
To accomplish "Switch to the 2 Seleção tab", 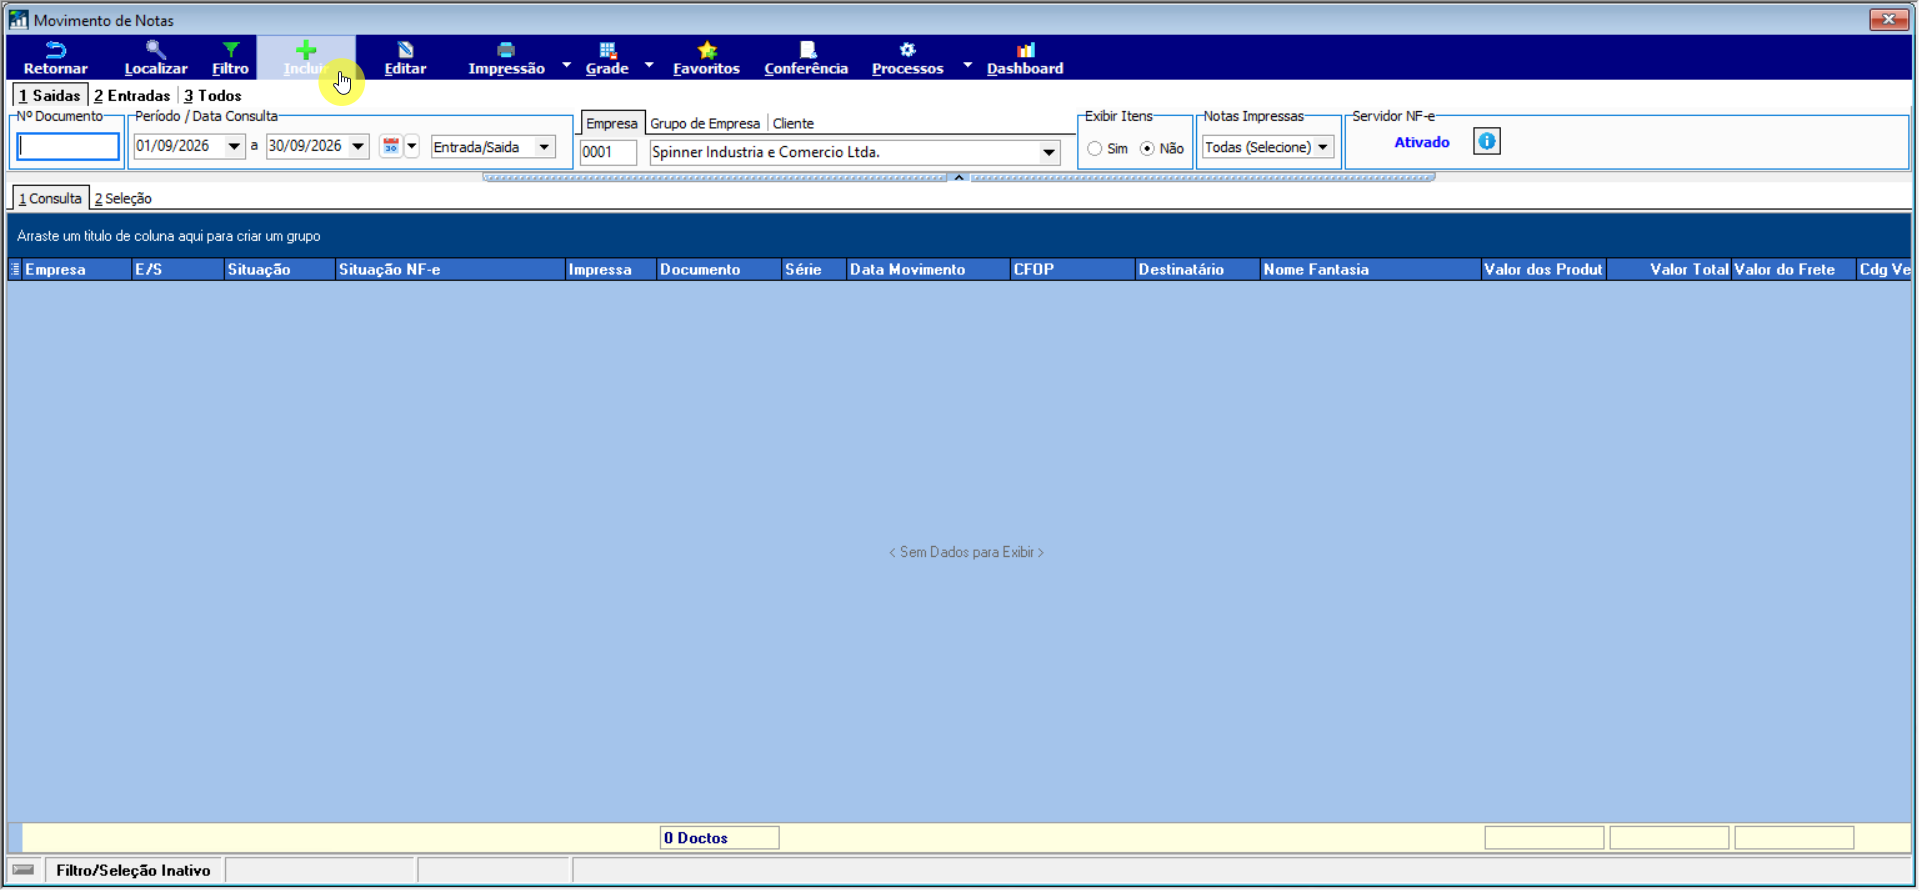I will (x=123, y=198).
